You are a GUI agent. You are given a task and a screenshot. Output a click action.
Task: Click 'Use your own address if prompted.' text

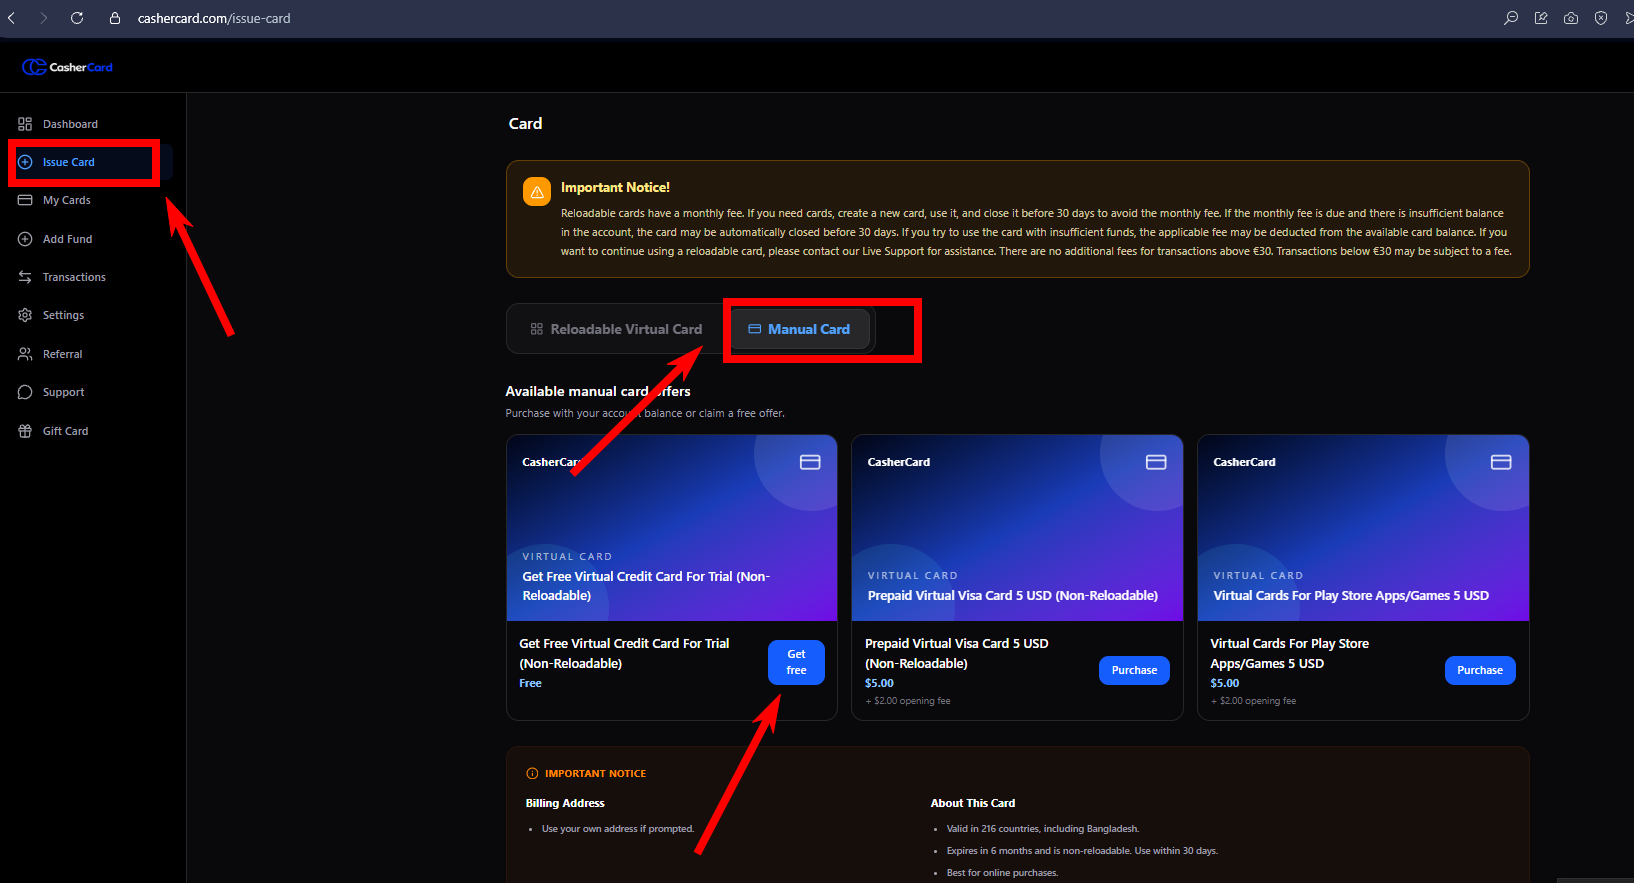[618, 829]
